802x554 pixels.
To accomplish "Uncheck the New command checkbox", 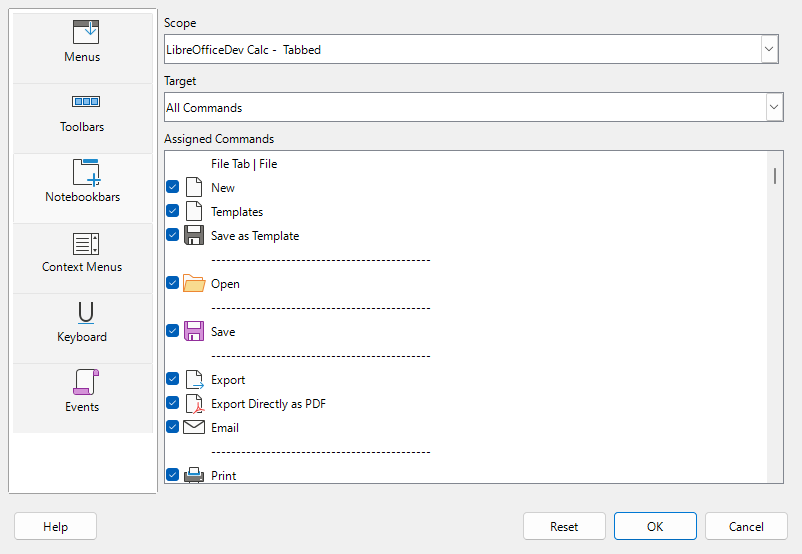I will pos(172,187).
